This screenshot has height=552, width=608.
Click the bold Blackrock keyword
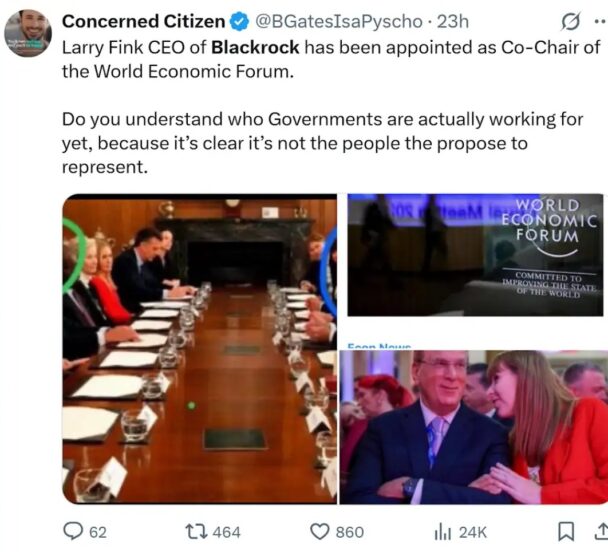point(255,47)
